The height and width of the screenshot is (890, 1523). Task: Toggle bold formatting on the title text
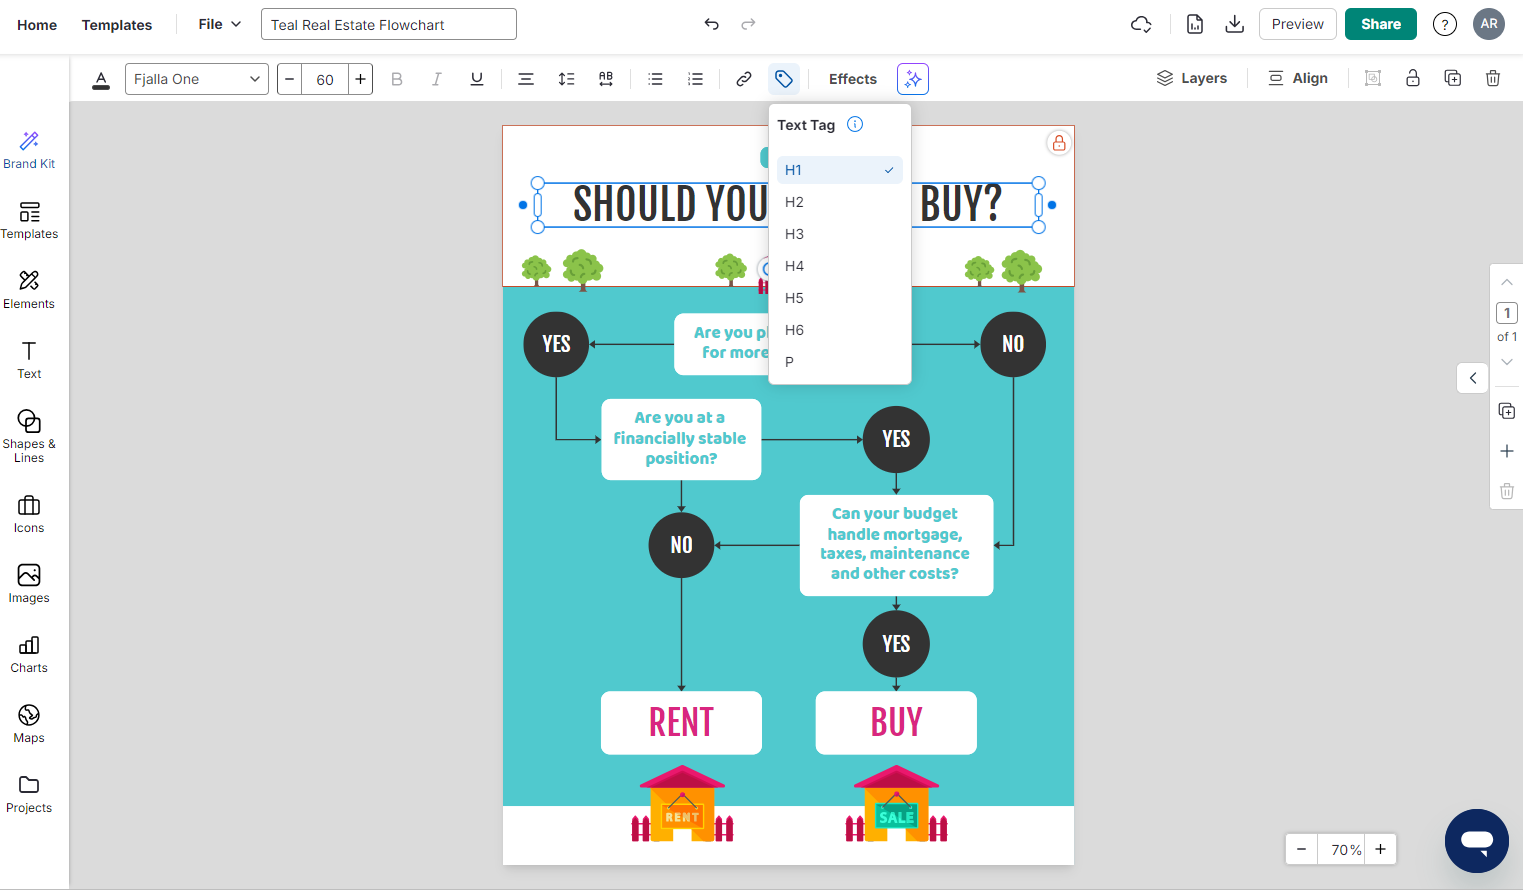[396, 78]
